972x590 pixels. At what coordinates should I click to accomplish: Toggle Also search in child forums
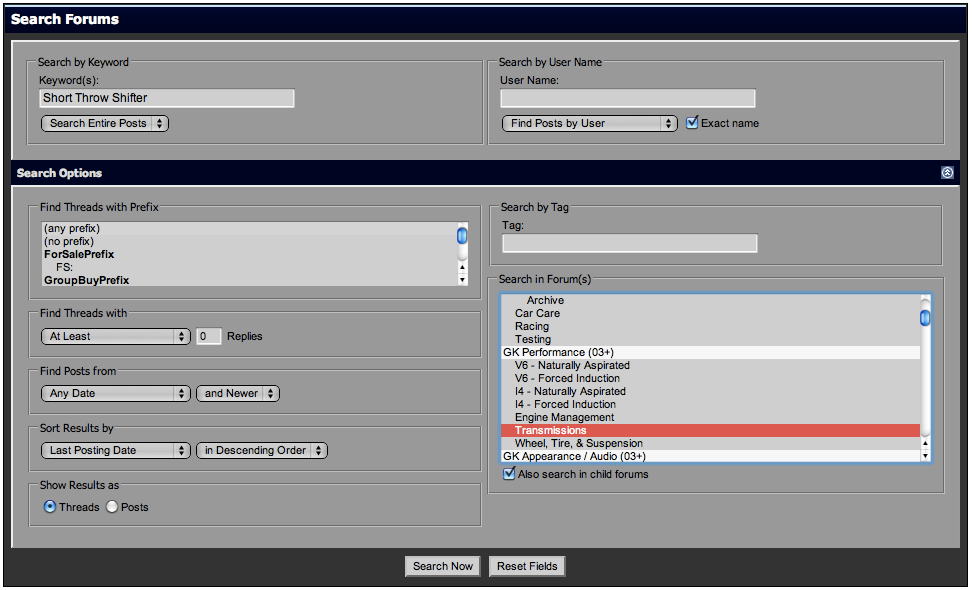pyautogui.click(x=509, y=474)
